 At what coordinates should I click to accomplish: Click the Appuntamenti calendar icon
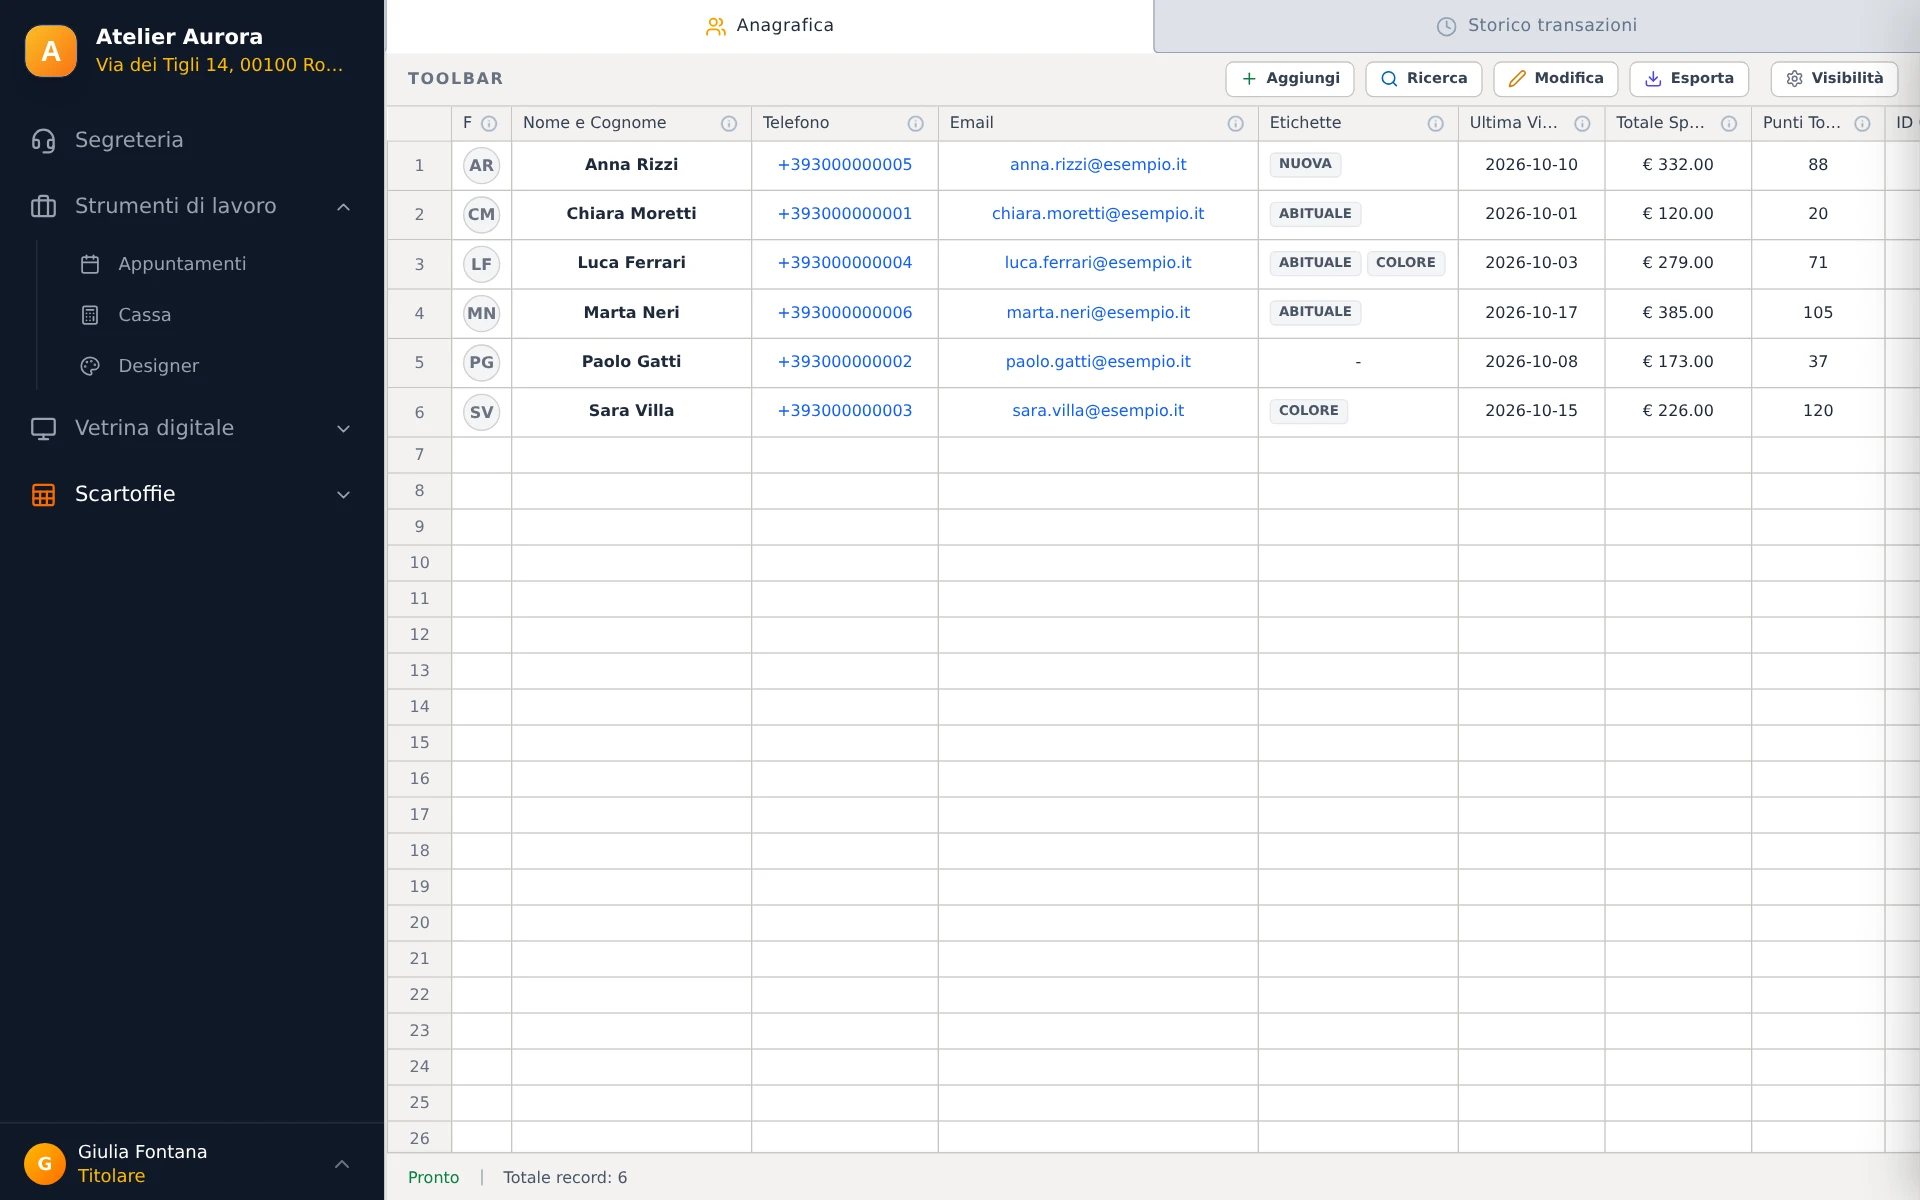point(90,264)
